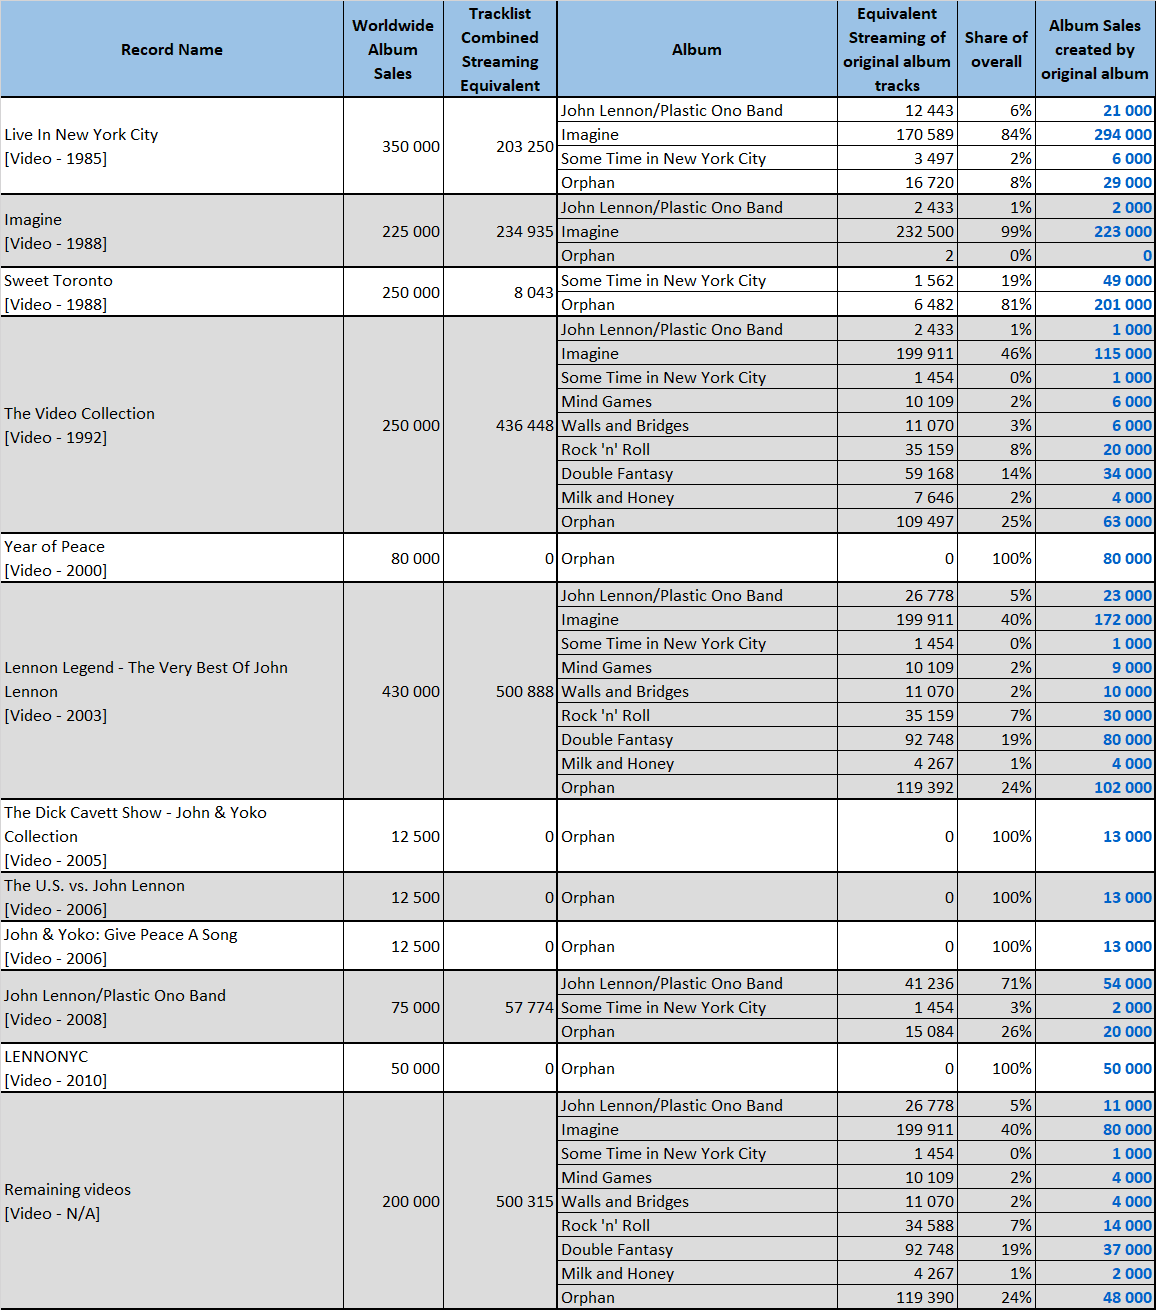Select the Share of overall header
Screen dimensions: 1156x1310
pos(996,49)
